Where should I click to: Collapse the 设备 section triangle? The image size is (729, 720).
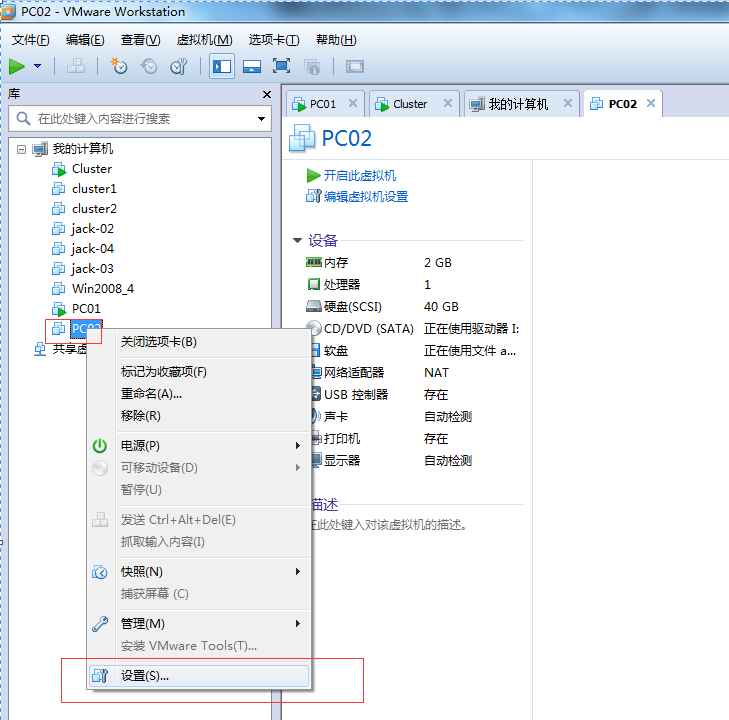(297, 241)
